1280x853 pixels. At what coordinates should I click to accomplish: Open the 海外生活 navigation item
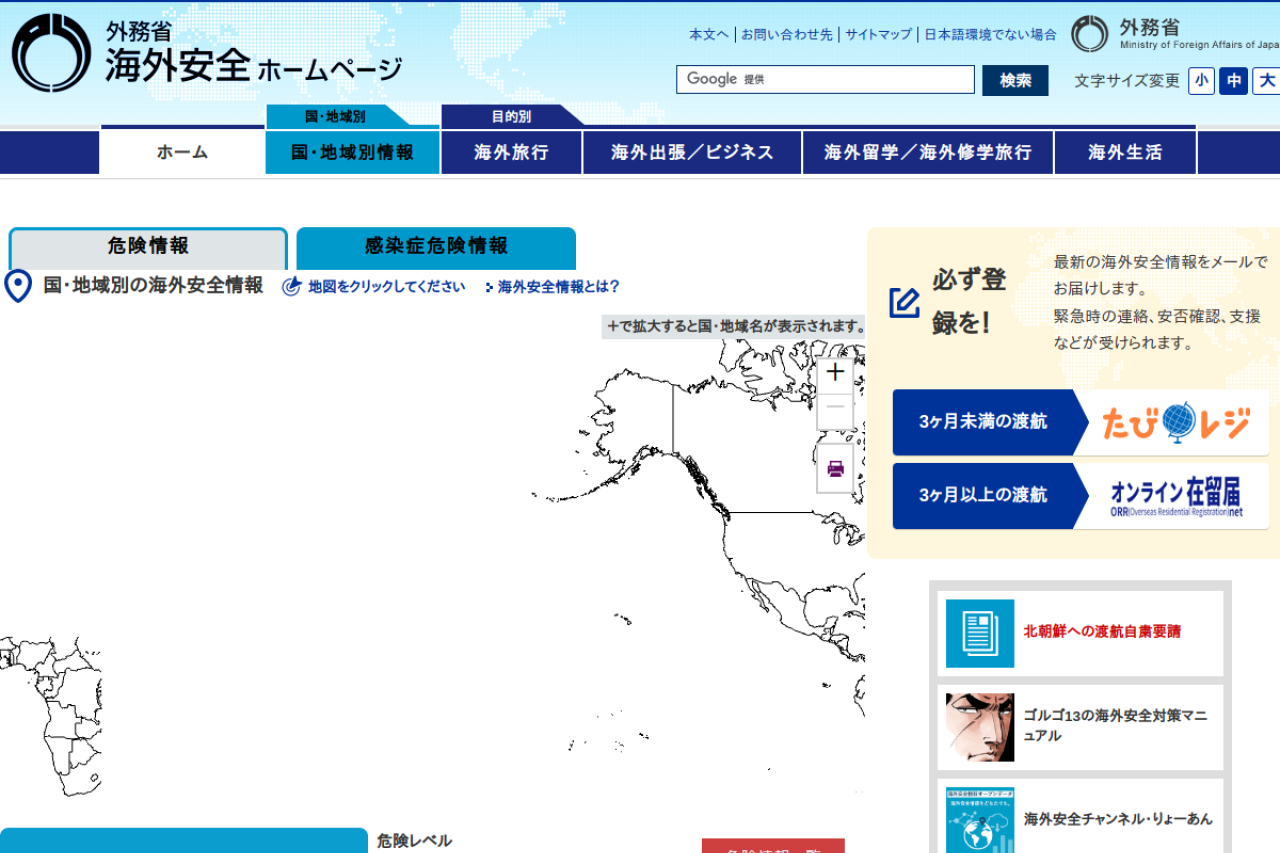click(1125, 152)
